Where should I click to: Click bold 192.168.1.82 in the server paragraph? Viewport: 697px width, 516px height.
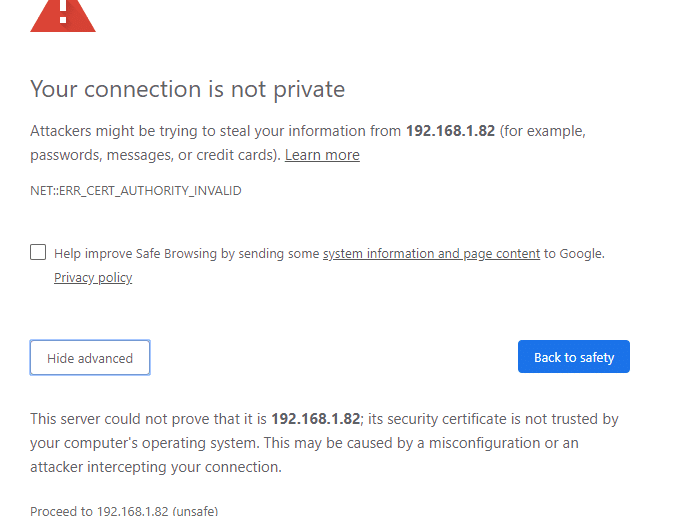(x=316, y=419)
